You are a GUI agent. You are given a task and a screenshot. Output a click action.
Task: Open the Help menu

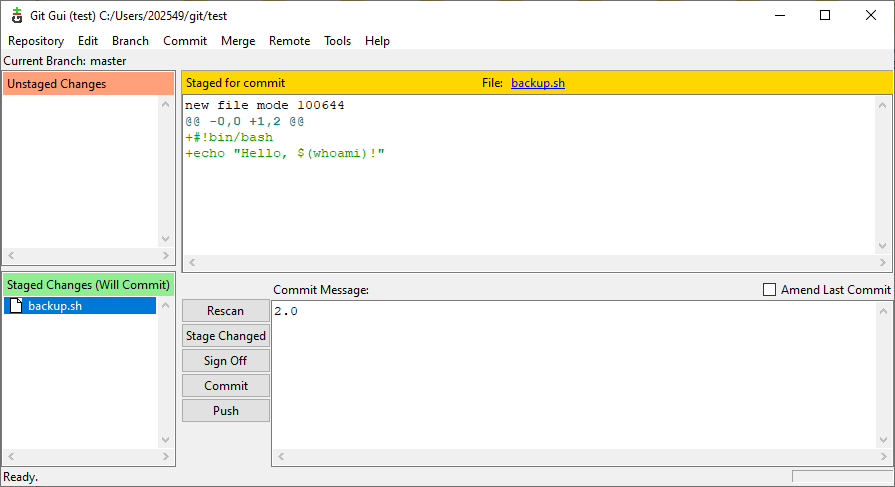pos(377,41)
